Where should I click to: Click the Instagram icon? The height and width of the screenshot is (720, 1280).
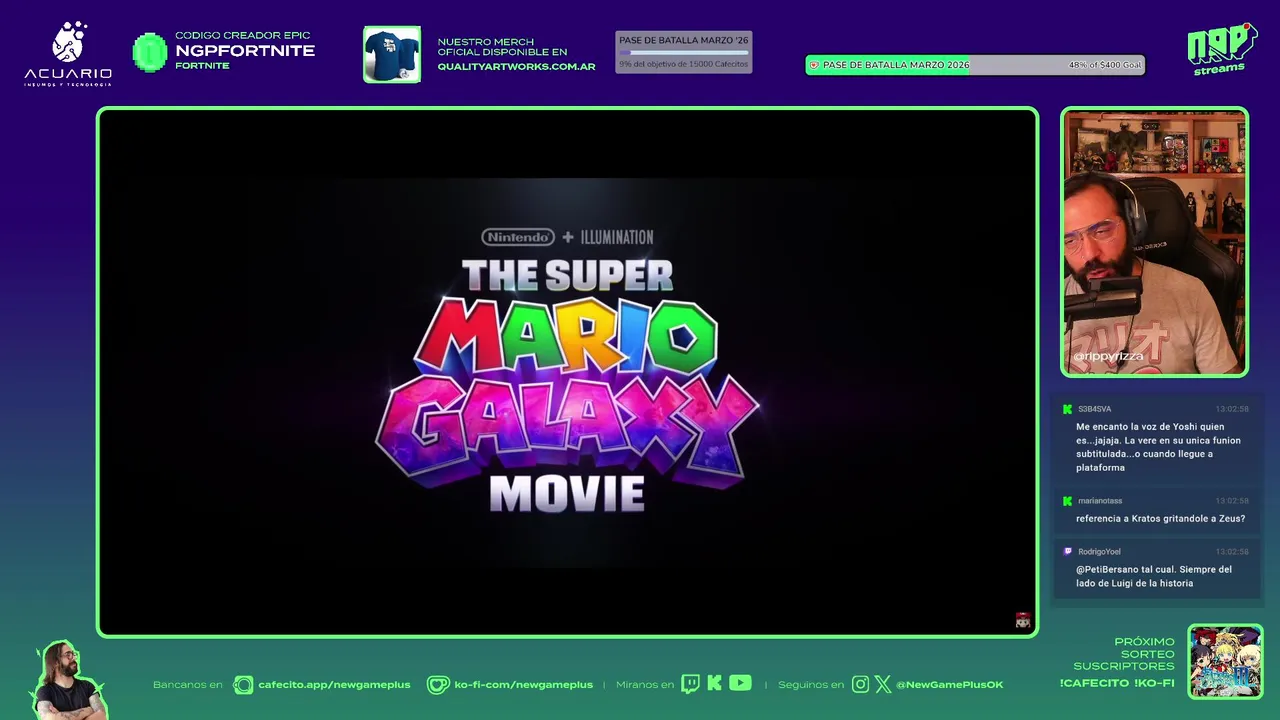pos(860,685)
